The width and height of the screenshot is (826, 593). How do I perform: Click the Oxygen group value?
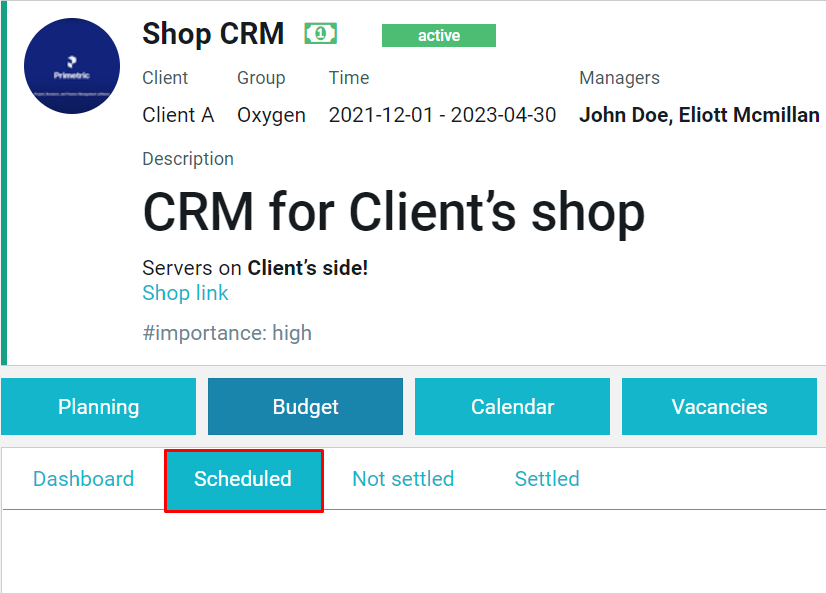[271, 115]
